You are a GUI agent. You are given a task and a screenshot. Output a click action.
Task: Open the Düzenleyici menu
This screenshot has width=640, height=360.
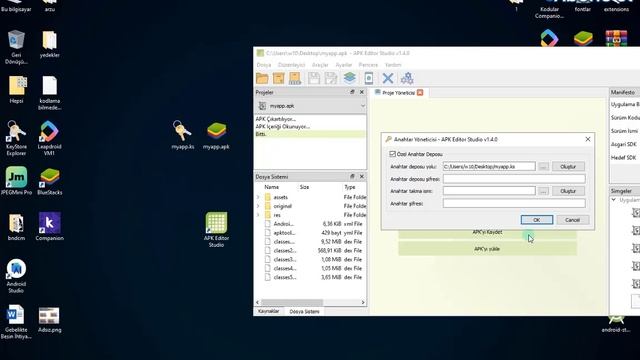291,65
